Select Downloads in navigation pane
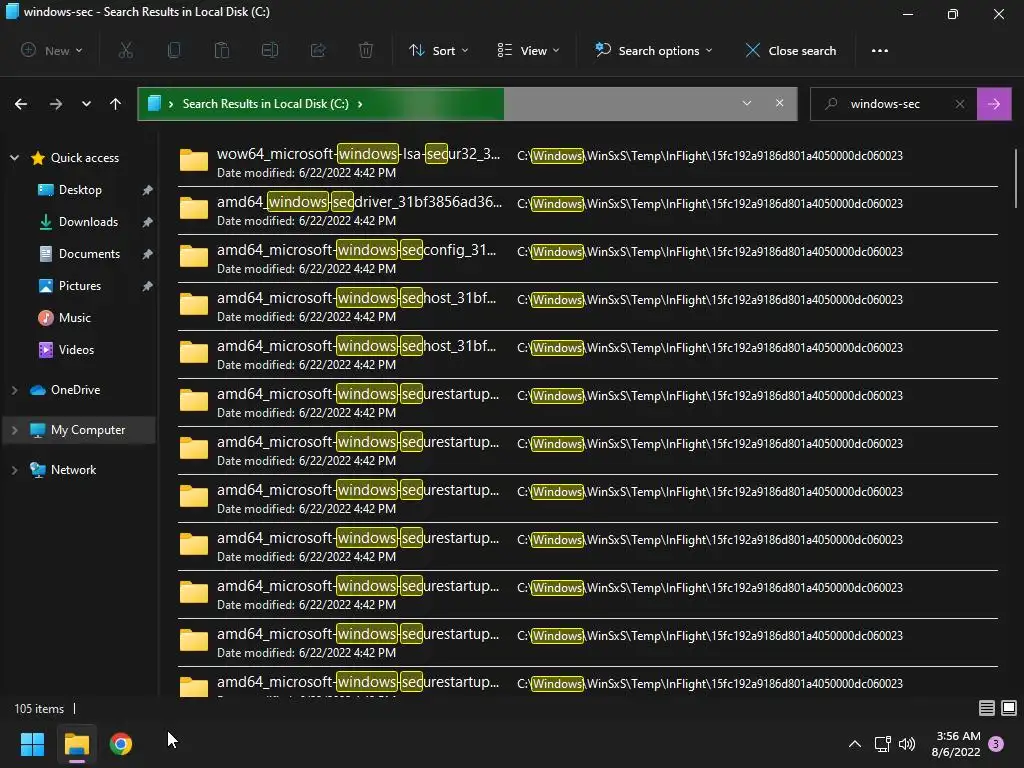The height and width of the screenshot is (768, 1024). coord(78,222)
